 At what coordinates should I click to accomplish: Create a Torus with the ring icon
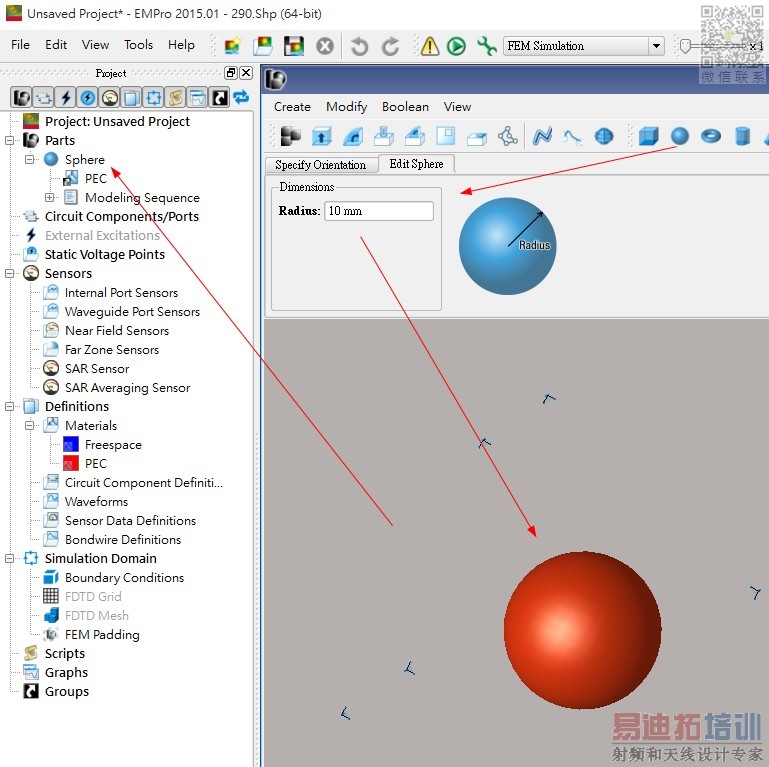click(x=711, y=136)
